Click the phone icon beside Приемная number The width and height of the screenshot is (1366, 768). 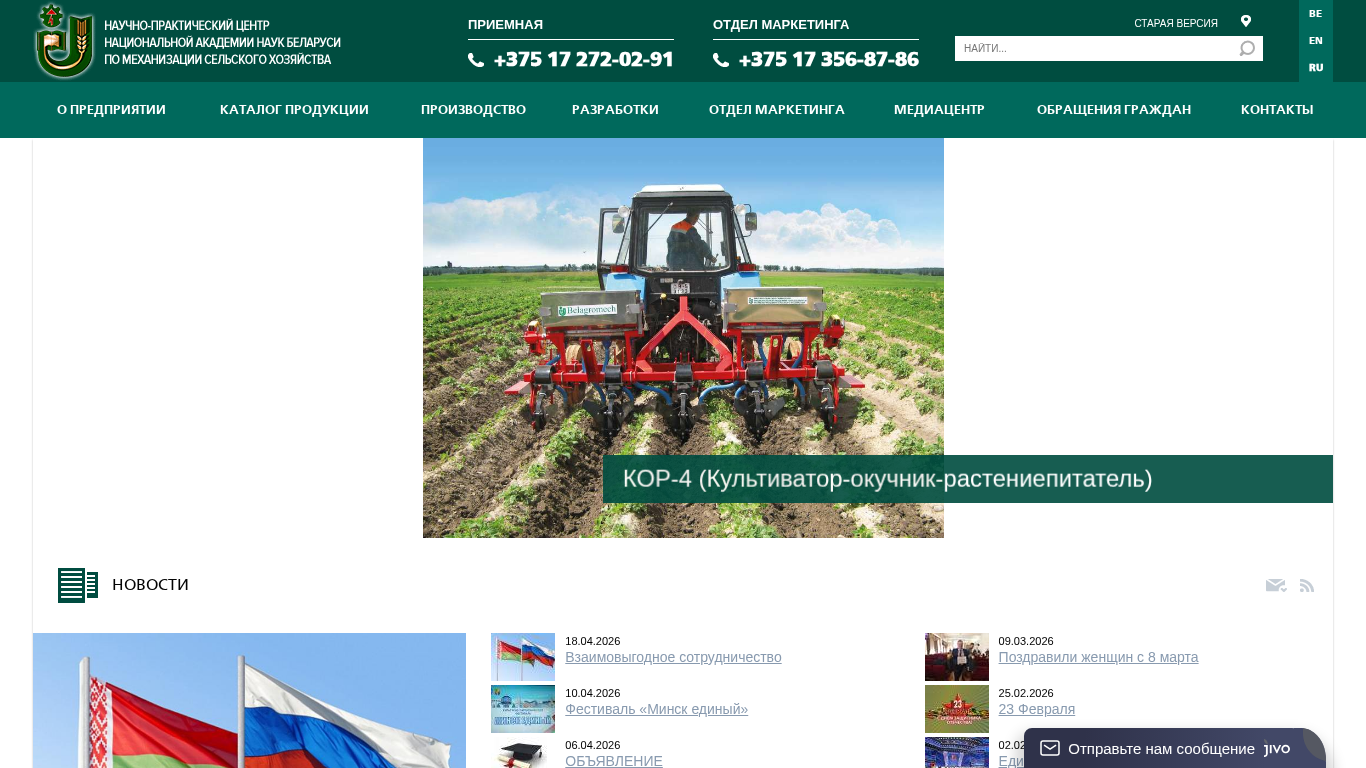tap(476, 60)
